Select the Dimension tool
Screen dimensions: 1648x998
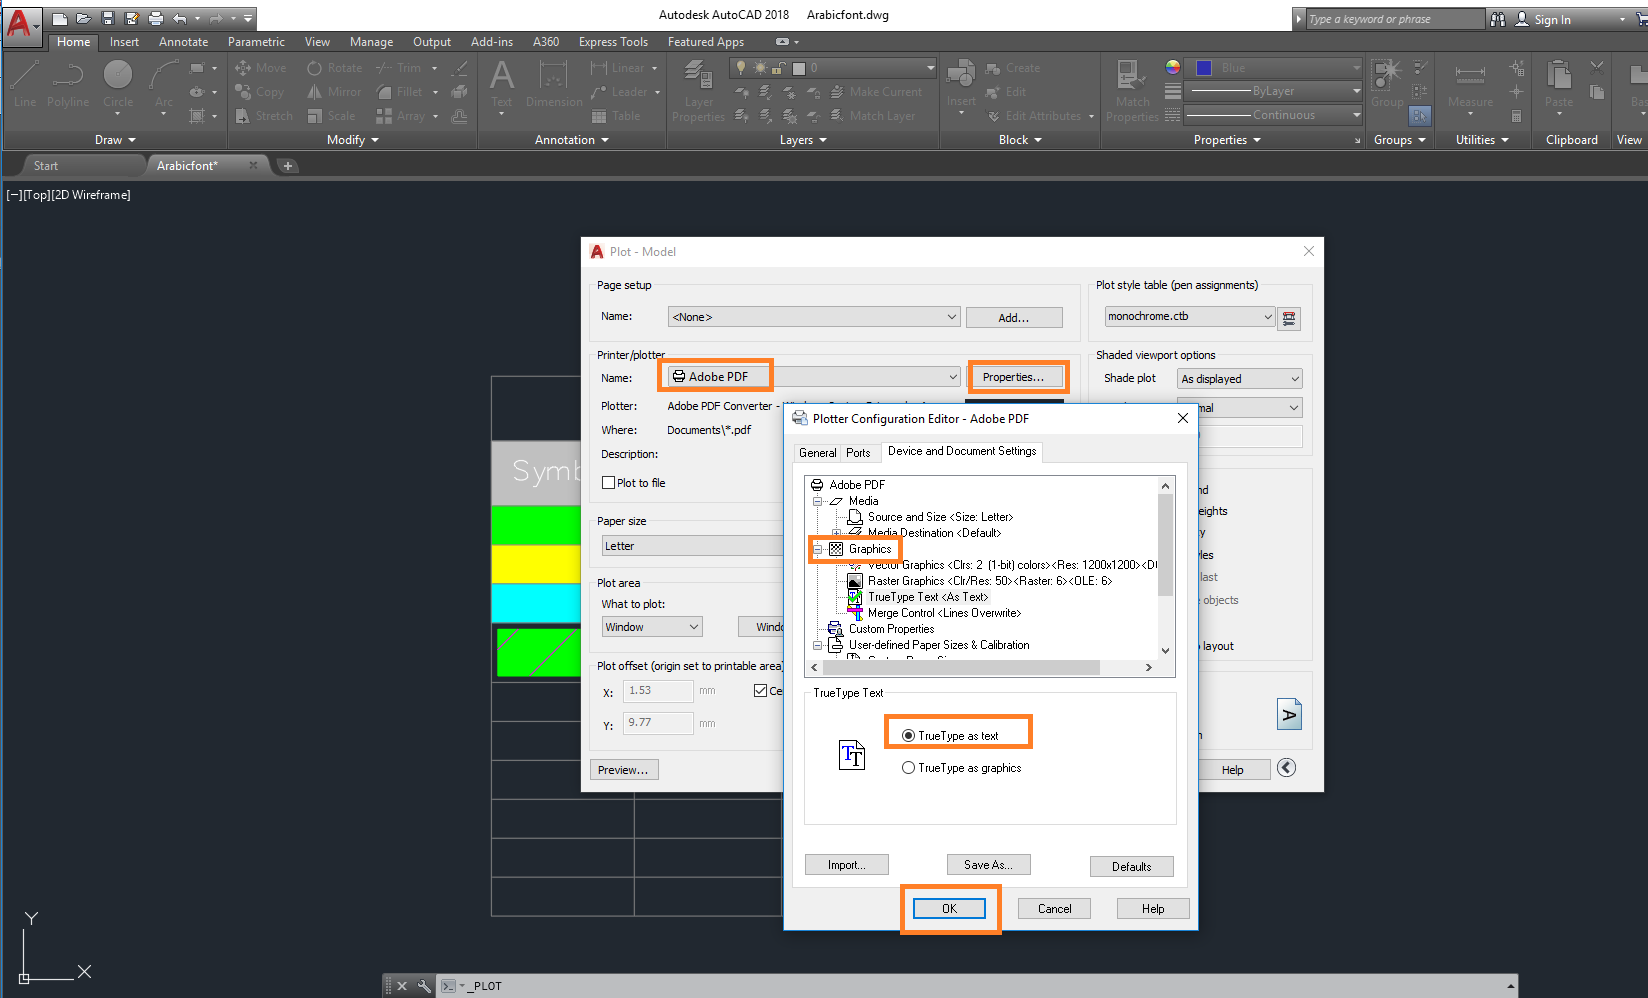point(553,88)
